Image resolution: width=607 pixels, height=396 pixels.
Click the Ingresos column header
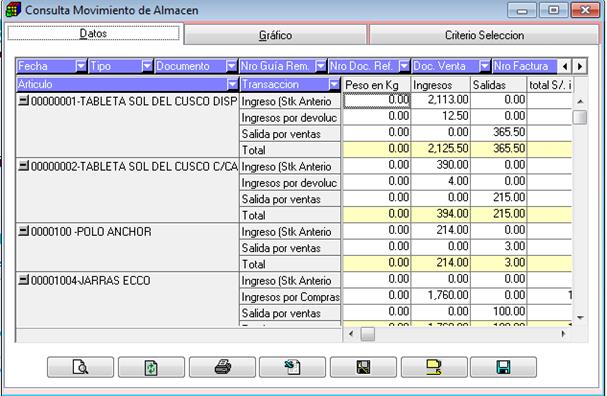click(441, 85)
